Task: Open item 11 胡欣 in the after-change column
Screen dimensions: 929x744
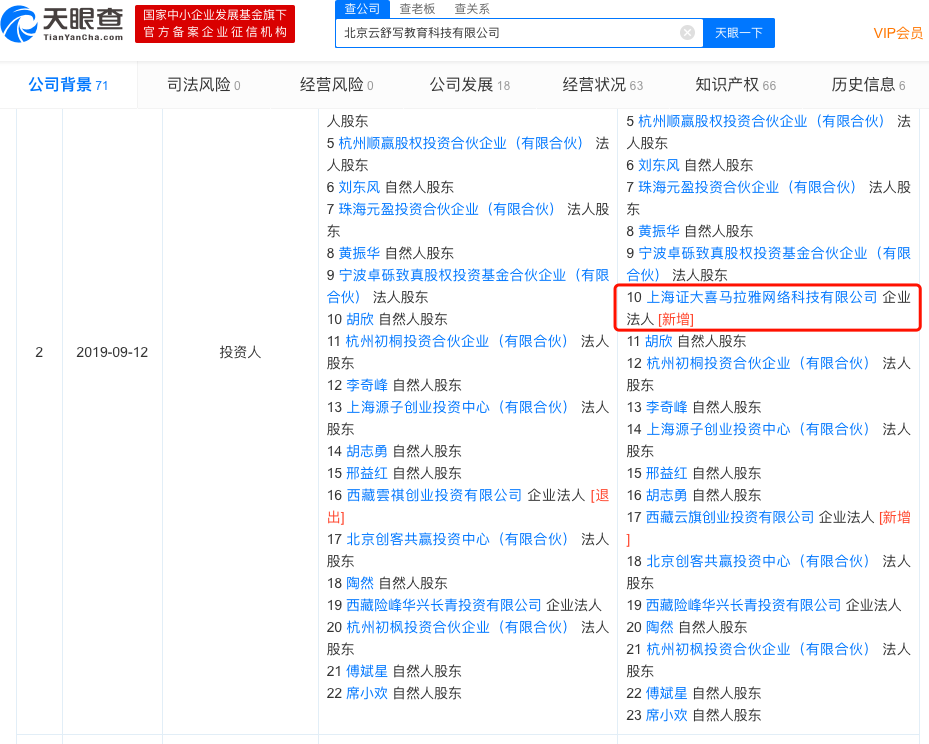Action: (659, 341)
